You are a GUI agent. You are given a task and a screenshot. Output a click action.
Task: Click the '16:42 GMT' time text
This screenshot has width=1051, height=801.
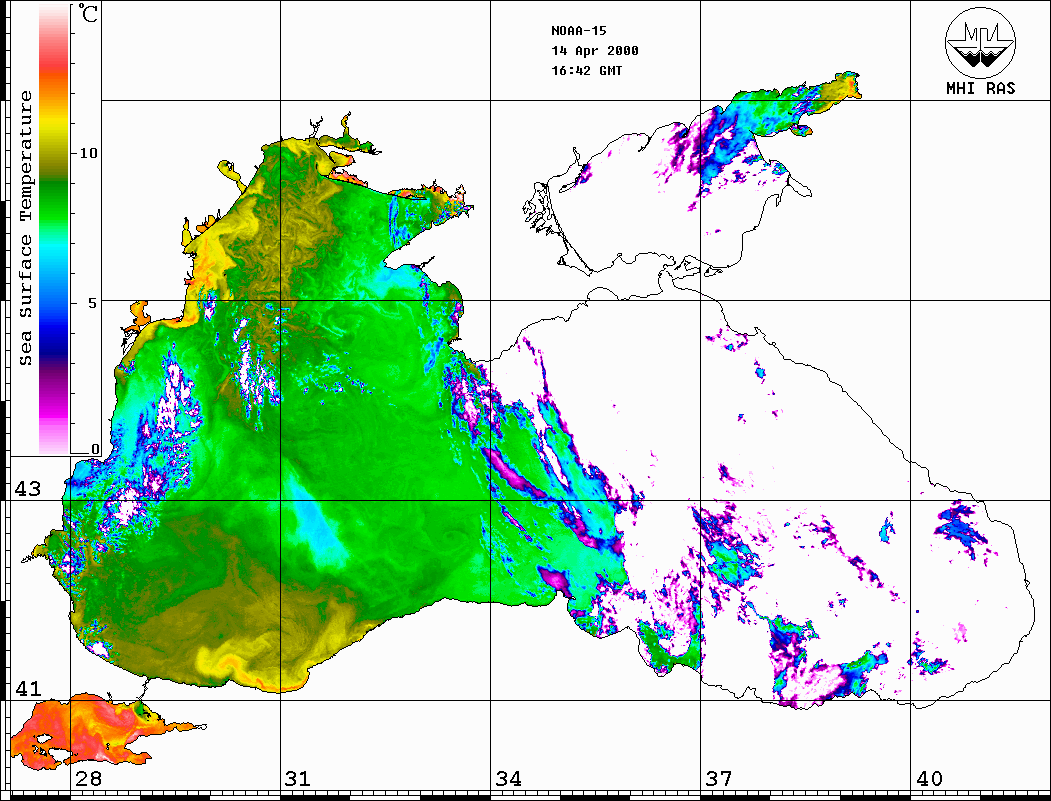tap(586, 70)
